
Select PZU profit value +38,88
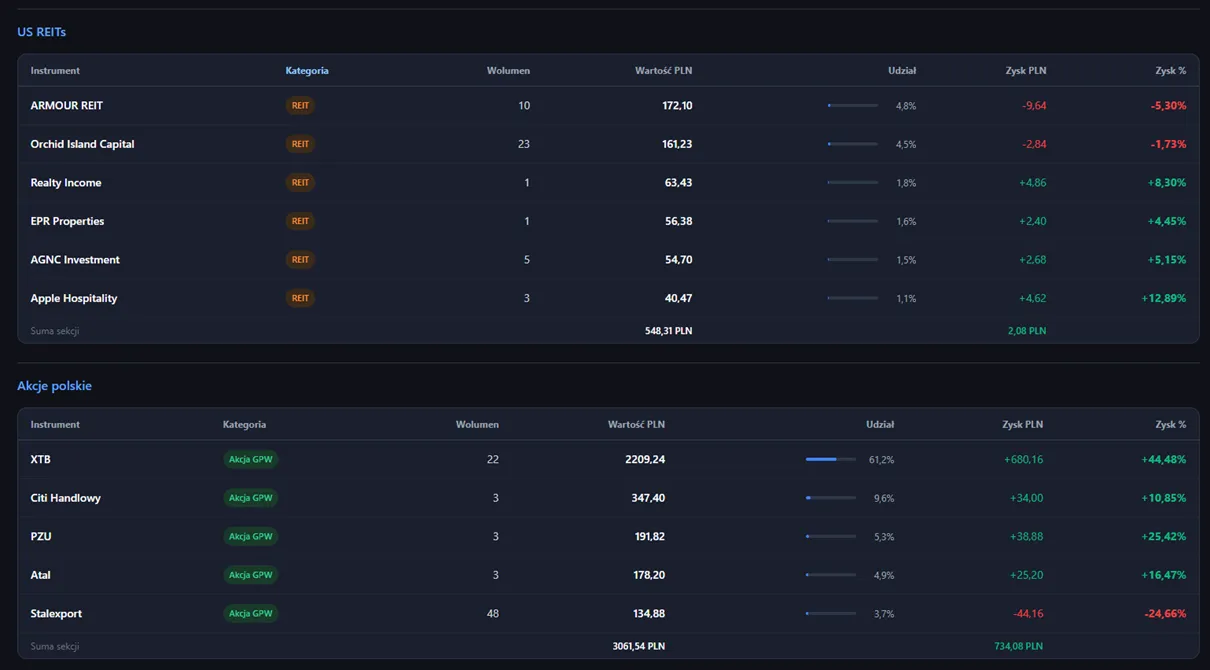pos(1026,537)
